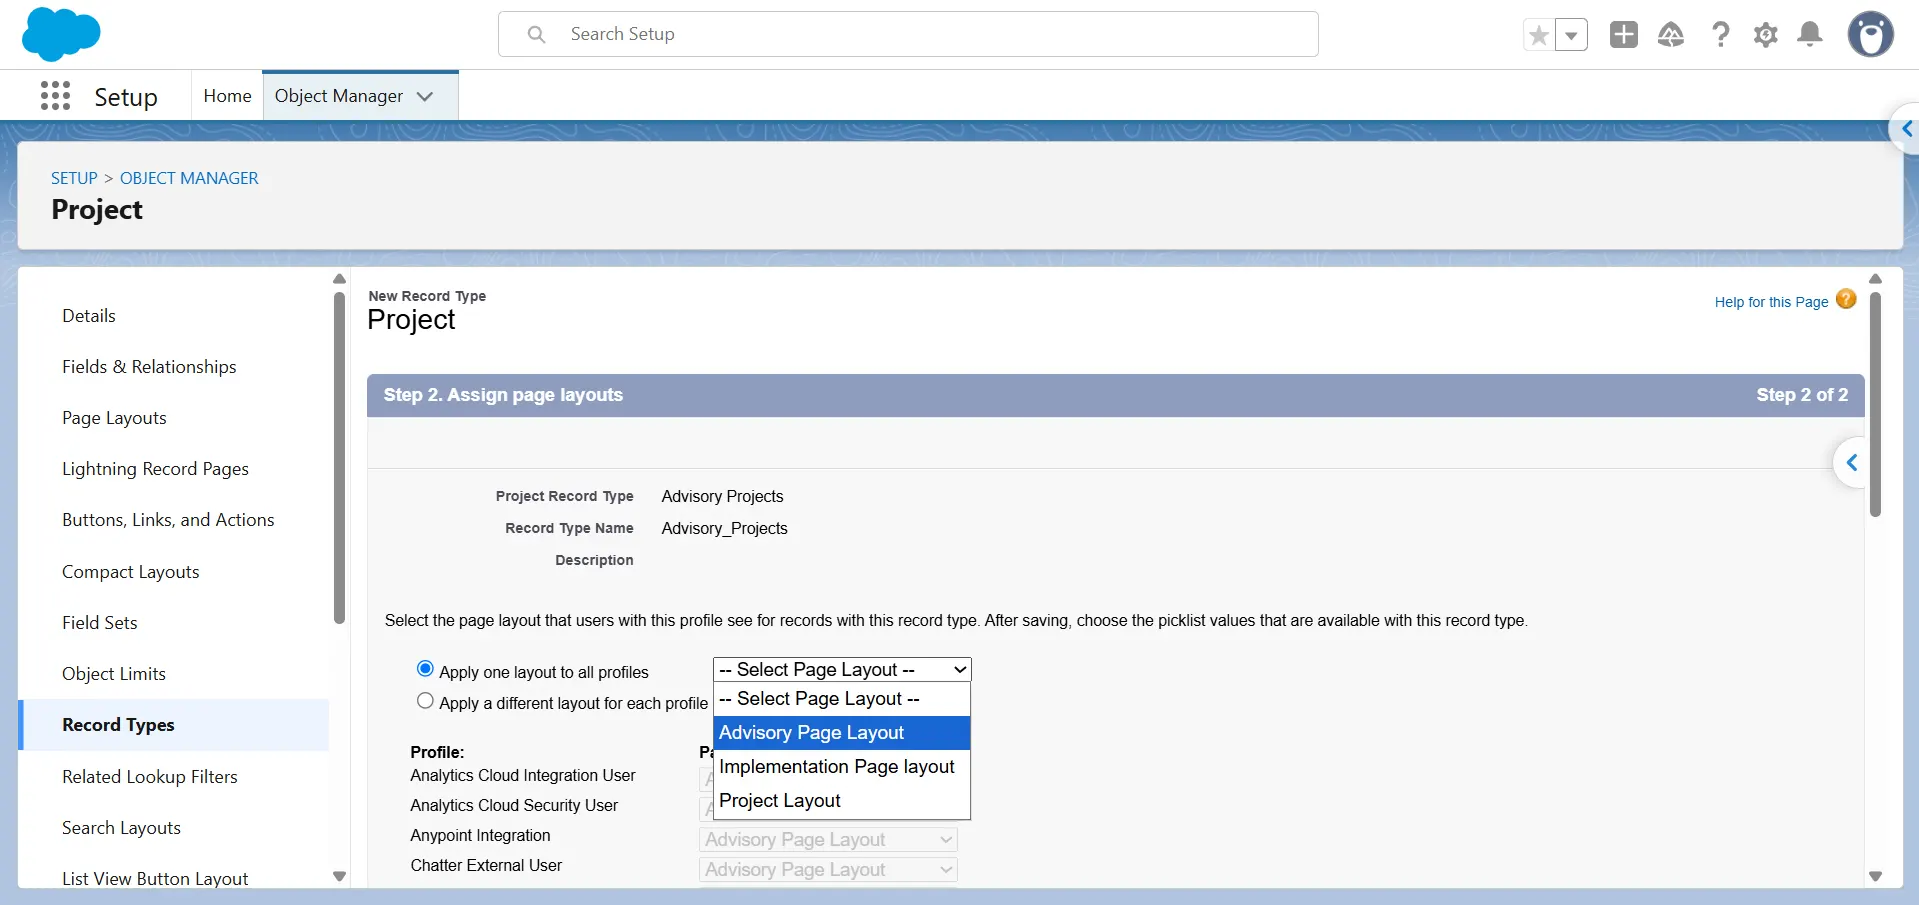Open the global actions plus icon

[1624, 35]
